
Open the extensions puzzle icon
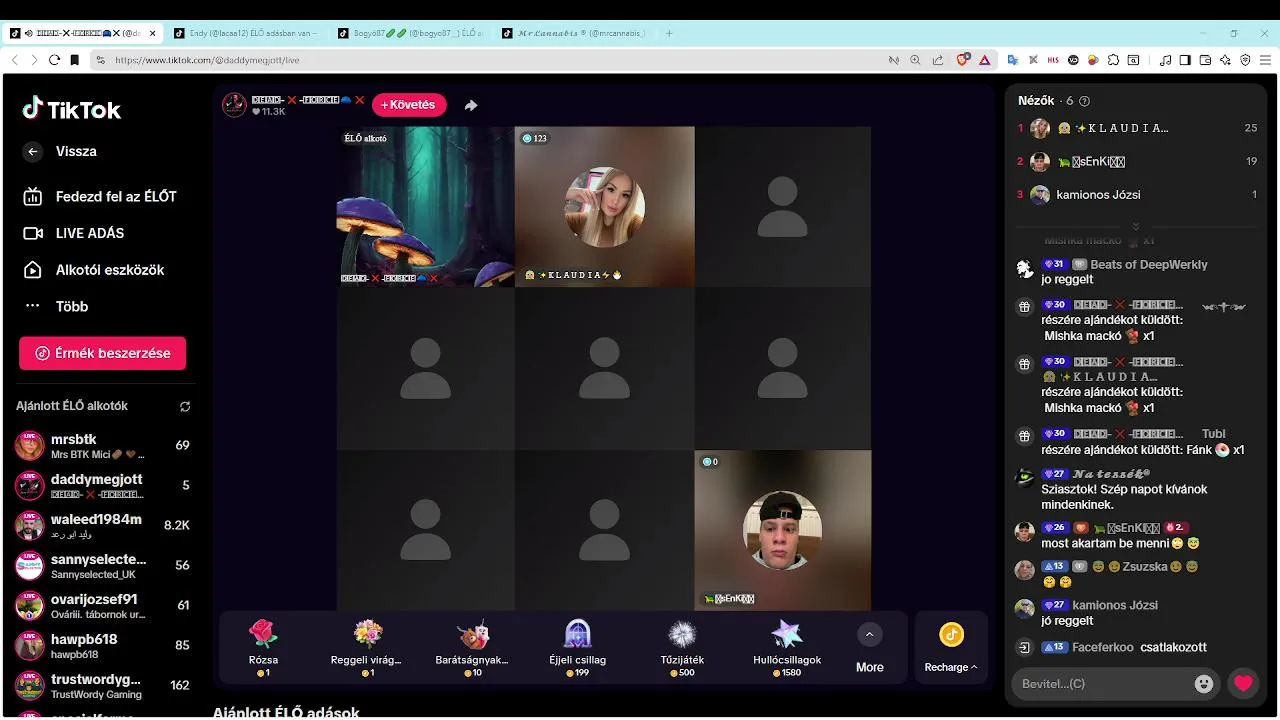(x=1113, y=60)
